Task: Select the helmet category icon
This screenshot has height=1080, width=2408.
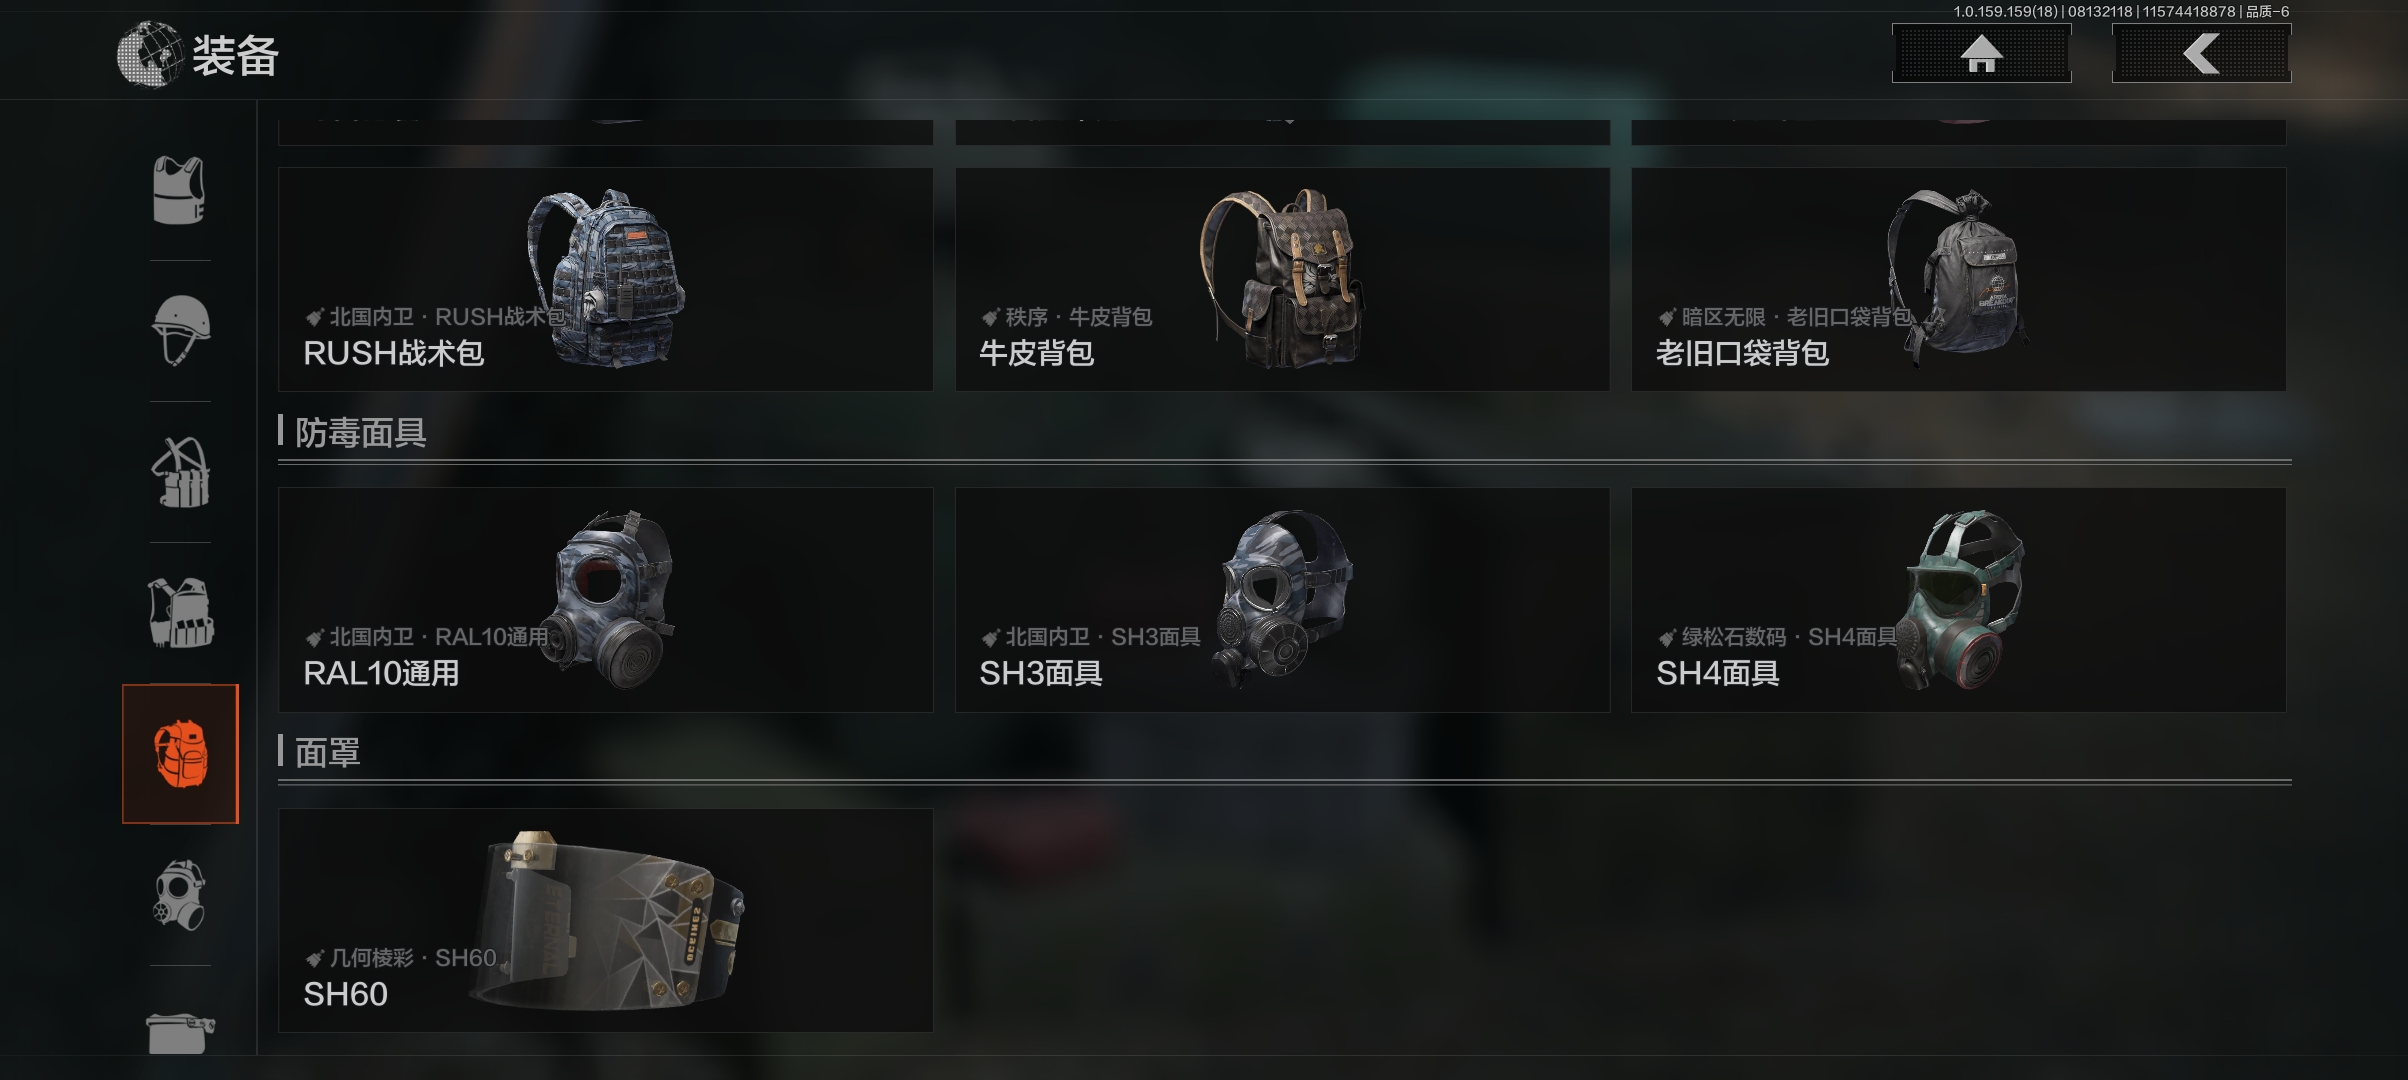Action: tap(180, 331)
